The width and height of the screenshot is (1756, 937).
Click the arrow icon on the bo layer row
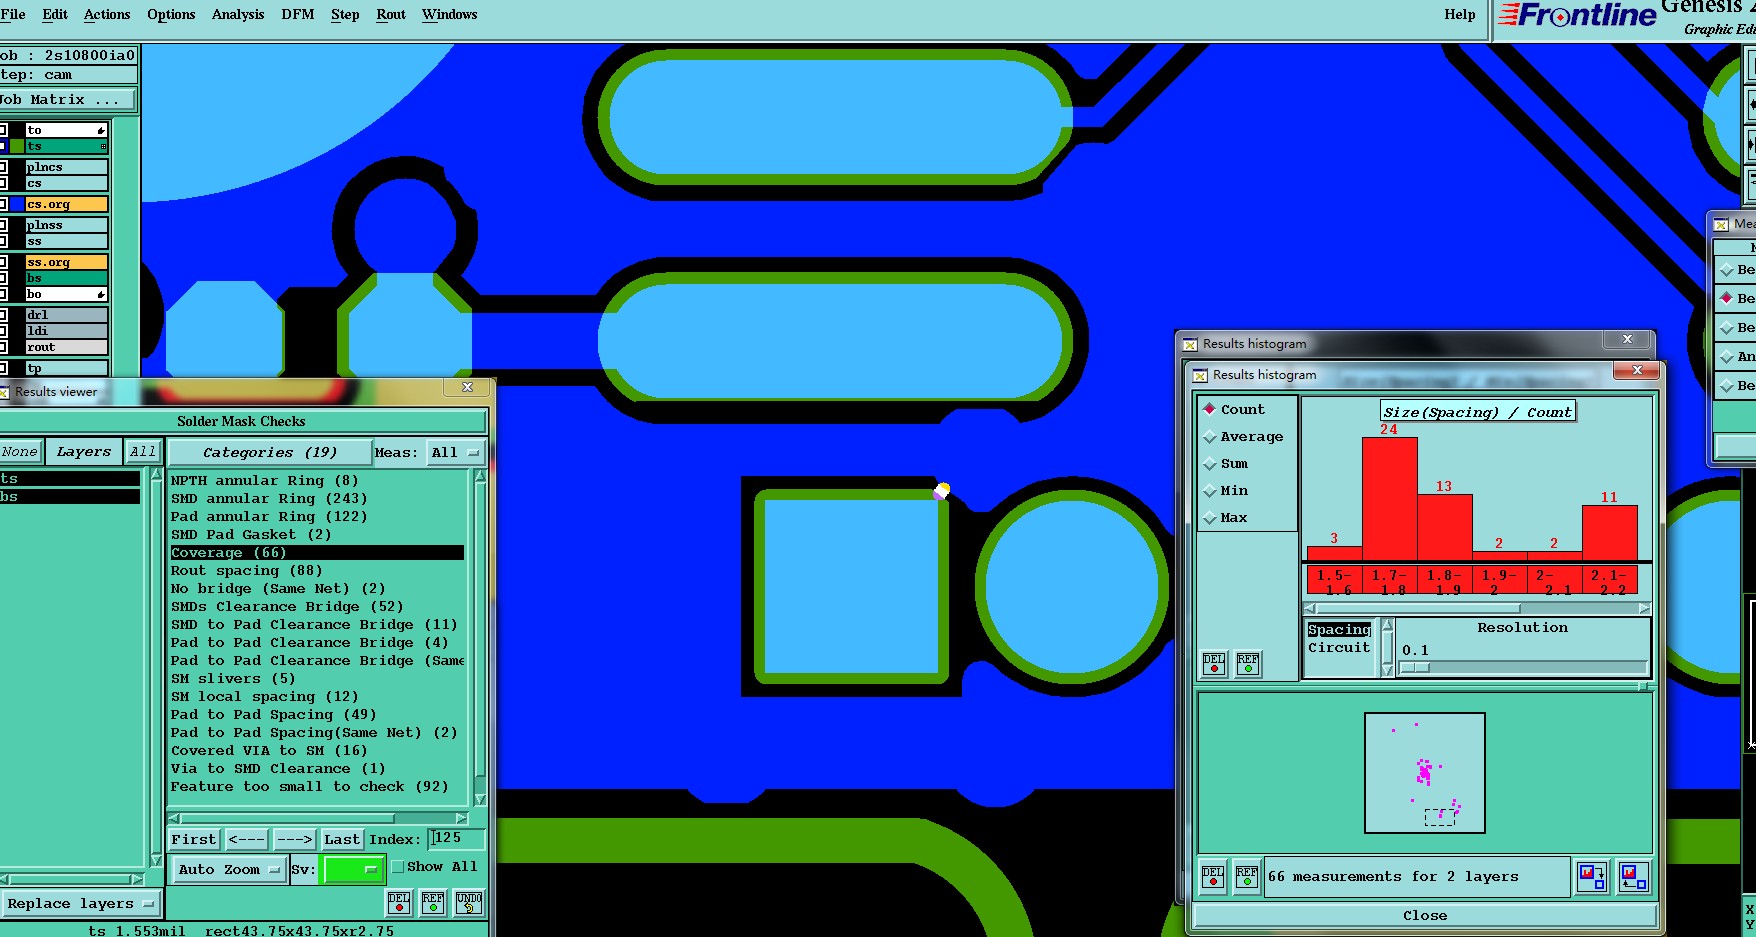[101, 294]
